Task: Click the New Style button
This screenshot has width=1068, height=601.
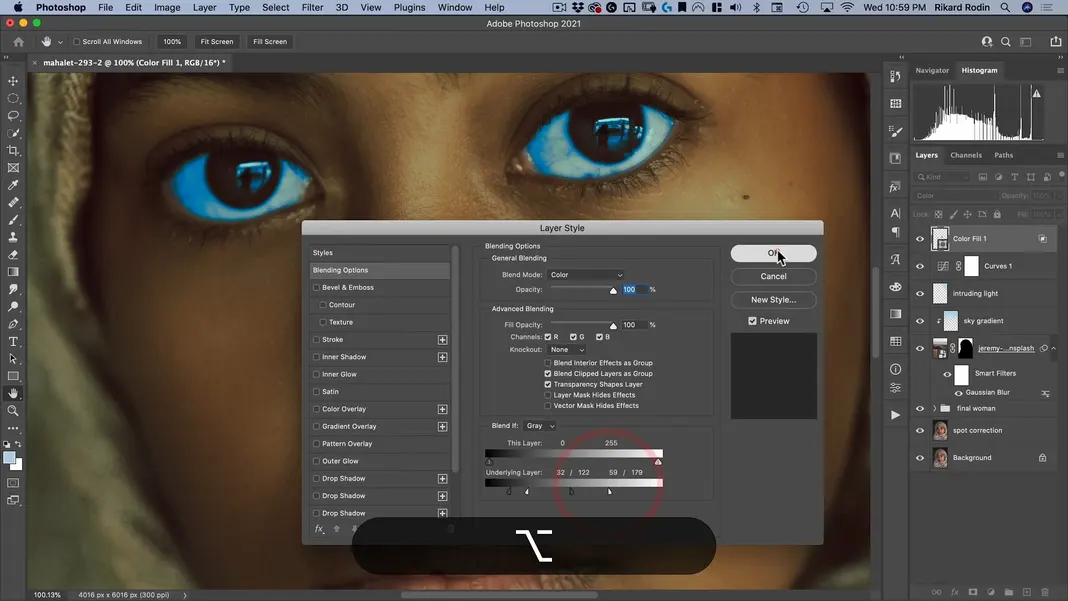Action: pyautogui.click(x=773, y=300)
